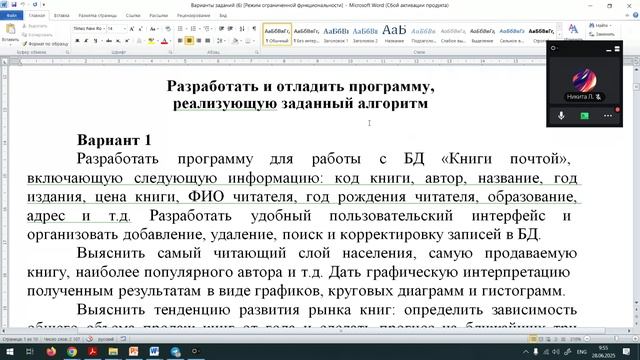Center align text (highlighted button)
Screen dimensions: 640x360
pos(189,41)
